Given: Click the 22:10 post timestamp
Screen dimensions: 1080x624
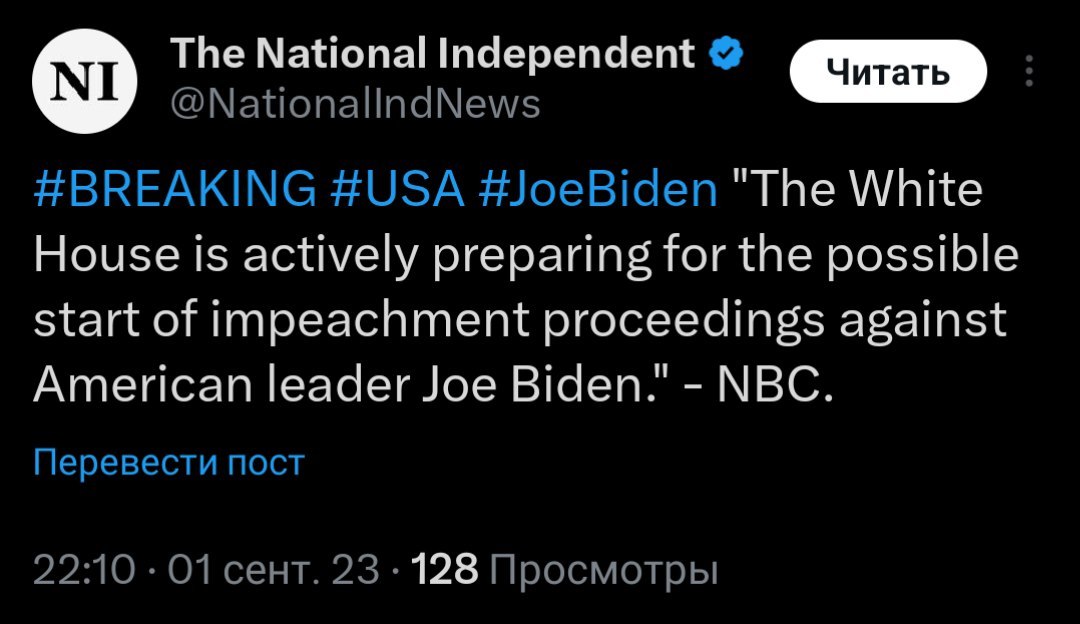Looking at the screenshot, I should [84, 571].
